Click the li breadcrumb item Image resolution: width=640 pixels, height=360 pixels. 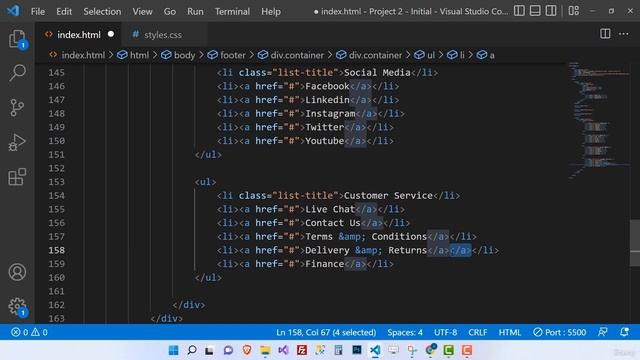pyautogui.click(x=456, y=55)
